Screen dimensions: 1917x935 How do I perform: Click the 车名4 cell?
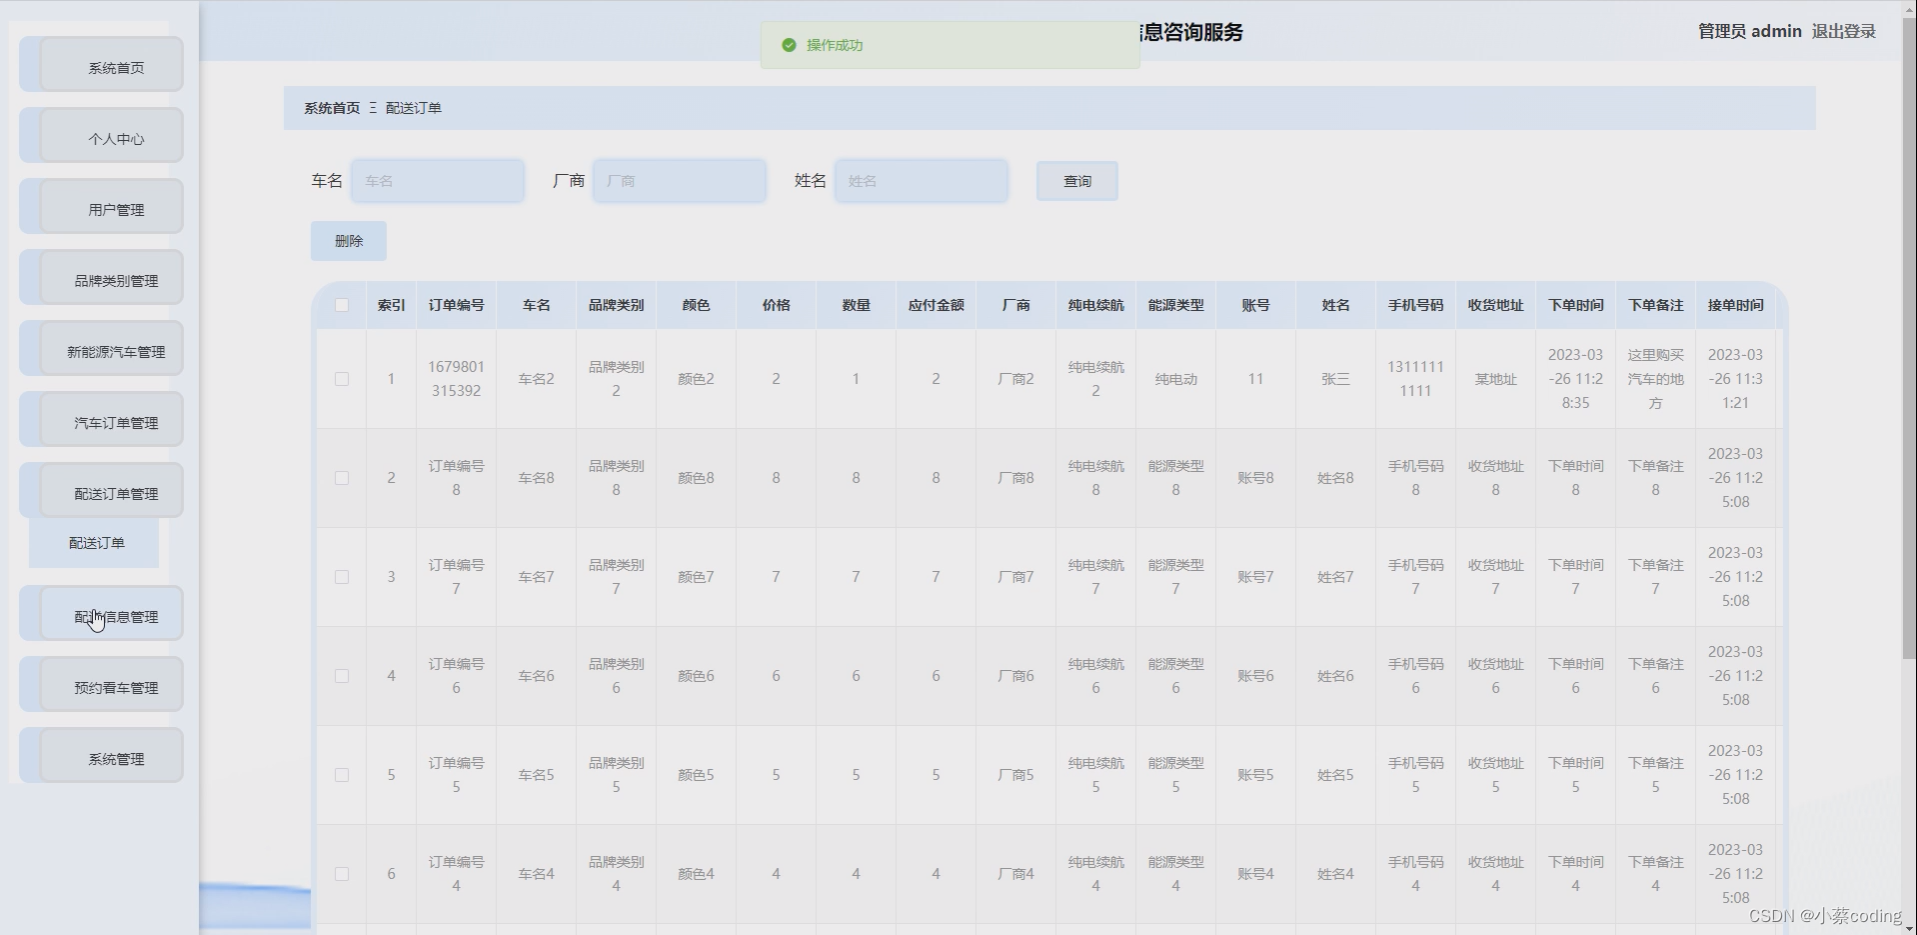pyautogui.click(x=536, y=874)
